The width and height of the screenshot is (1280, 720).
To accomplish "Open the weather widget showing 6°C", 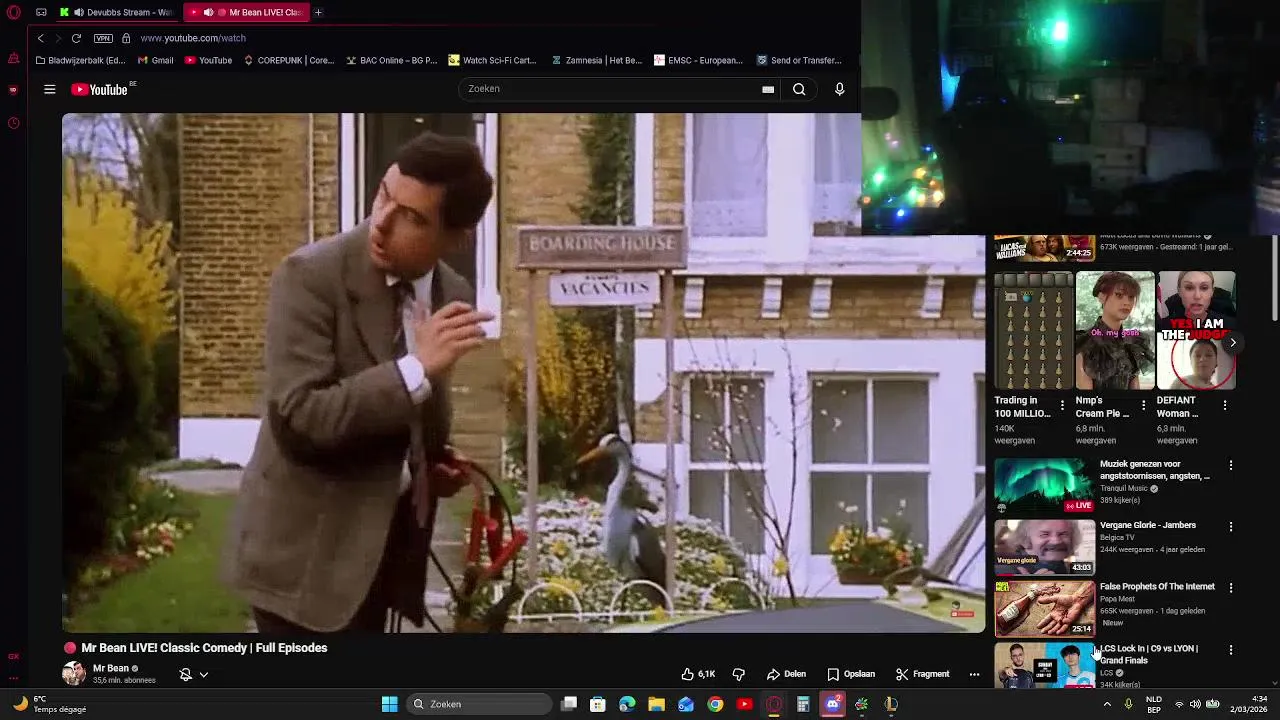I will click(48, 704).
